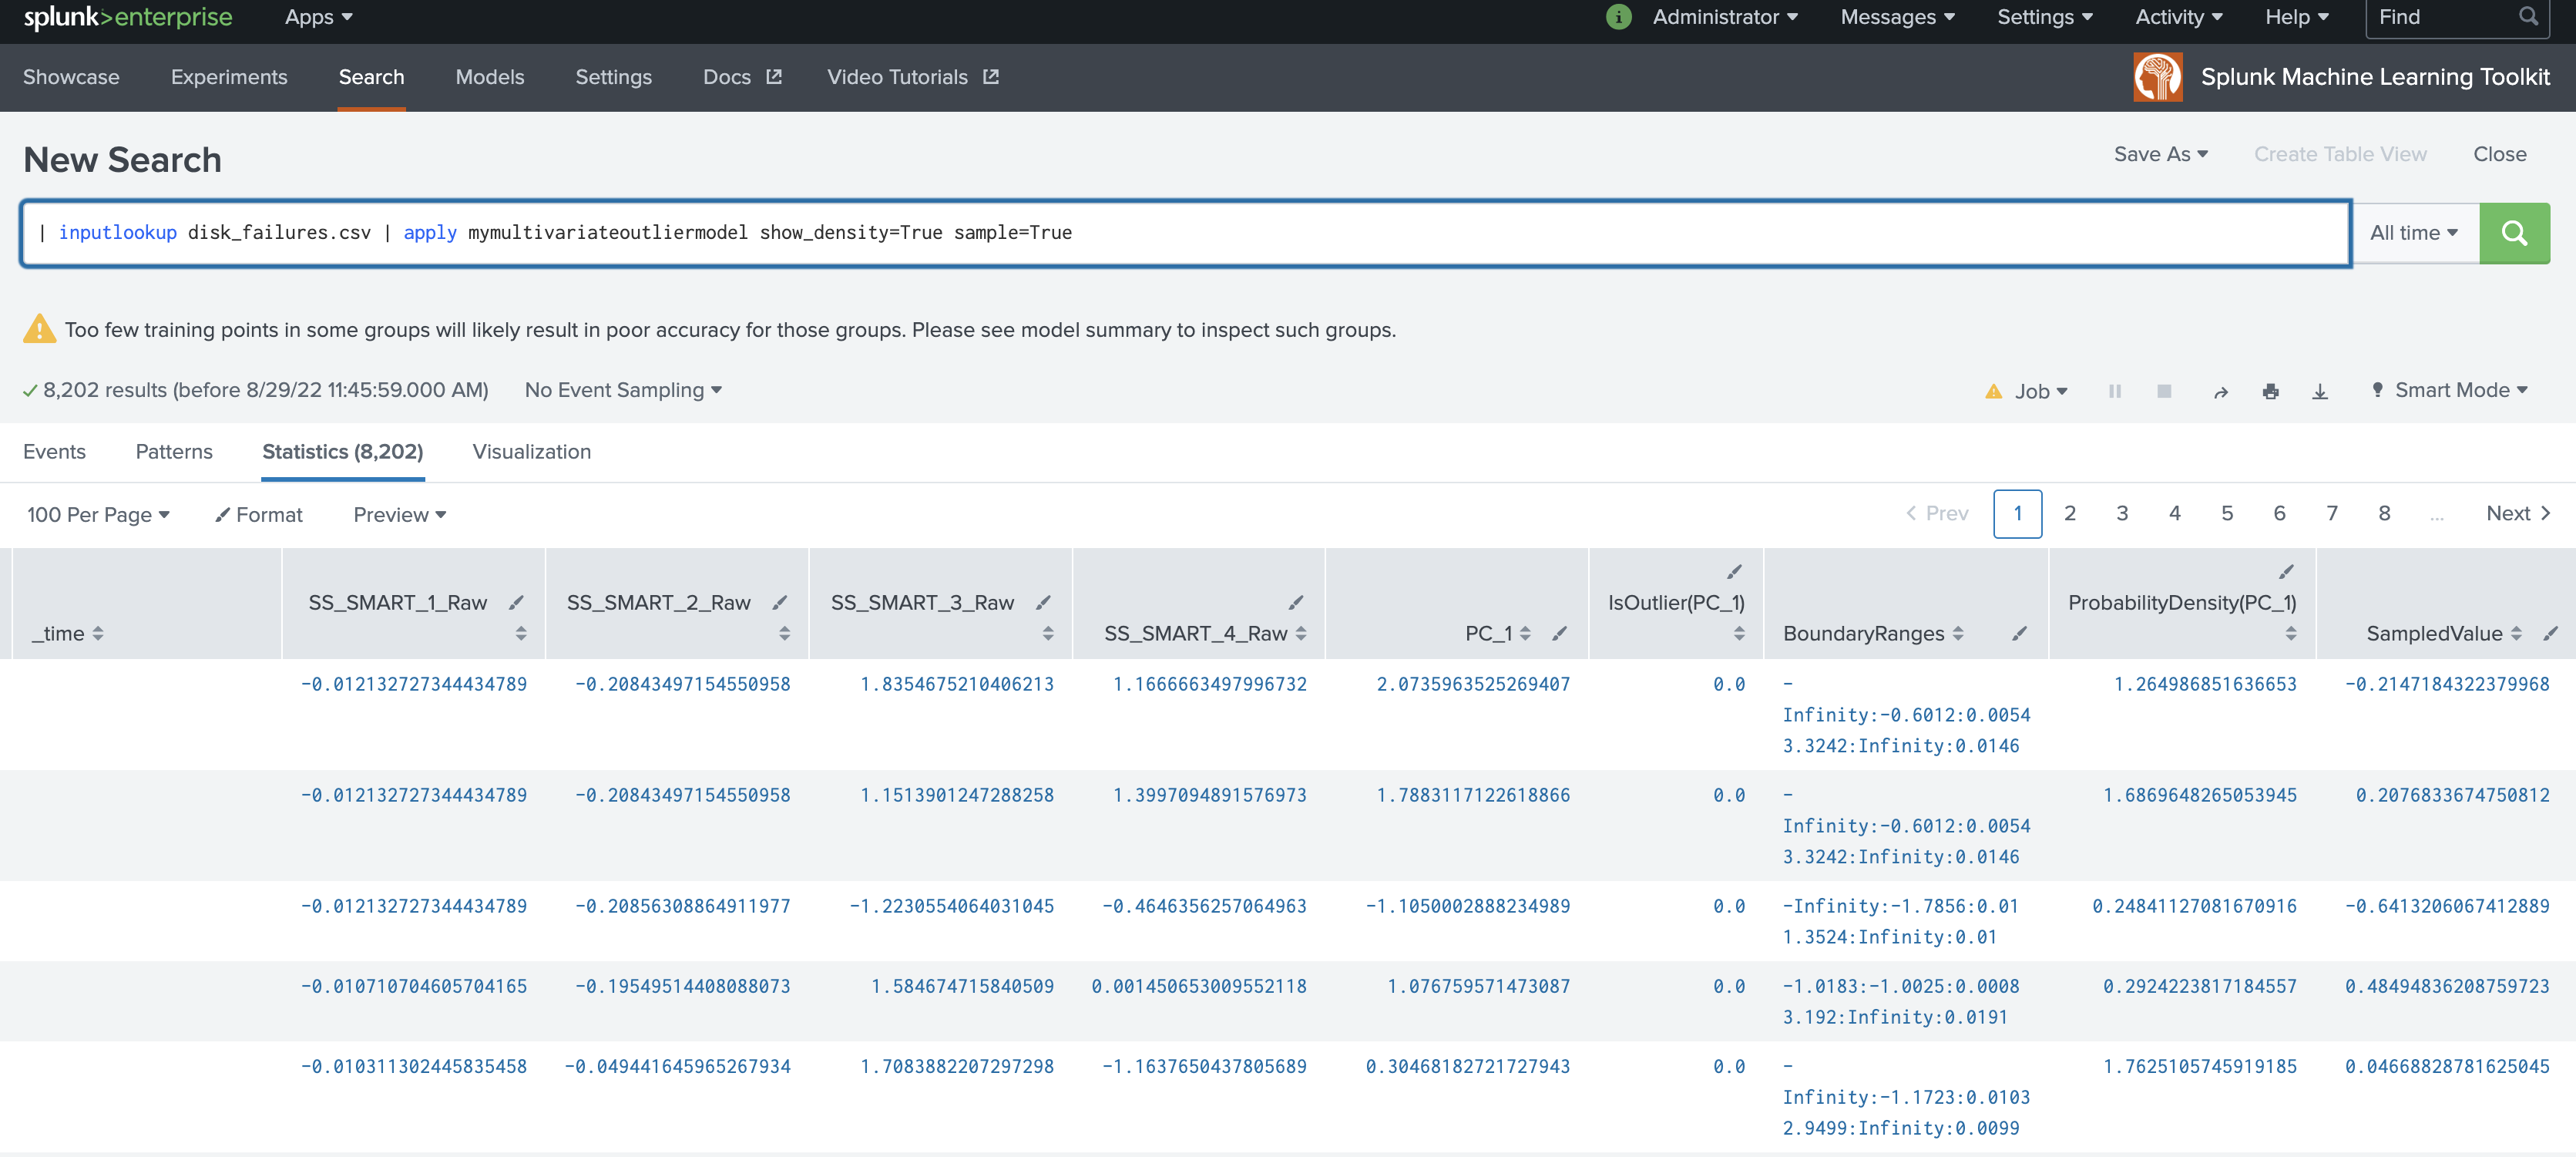Go to the Models nav item
Image resolution: width=2576 pixels, height=1157 pixels.
(489, 77)
